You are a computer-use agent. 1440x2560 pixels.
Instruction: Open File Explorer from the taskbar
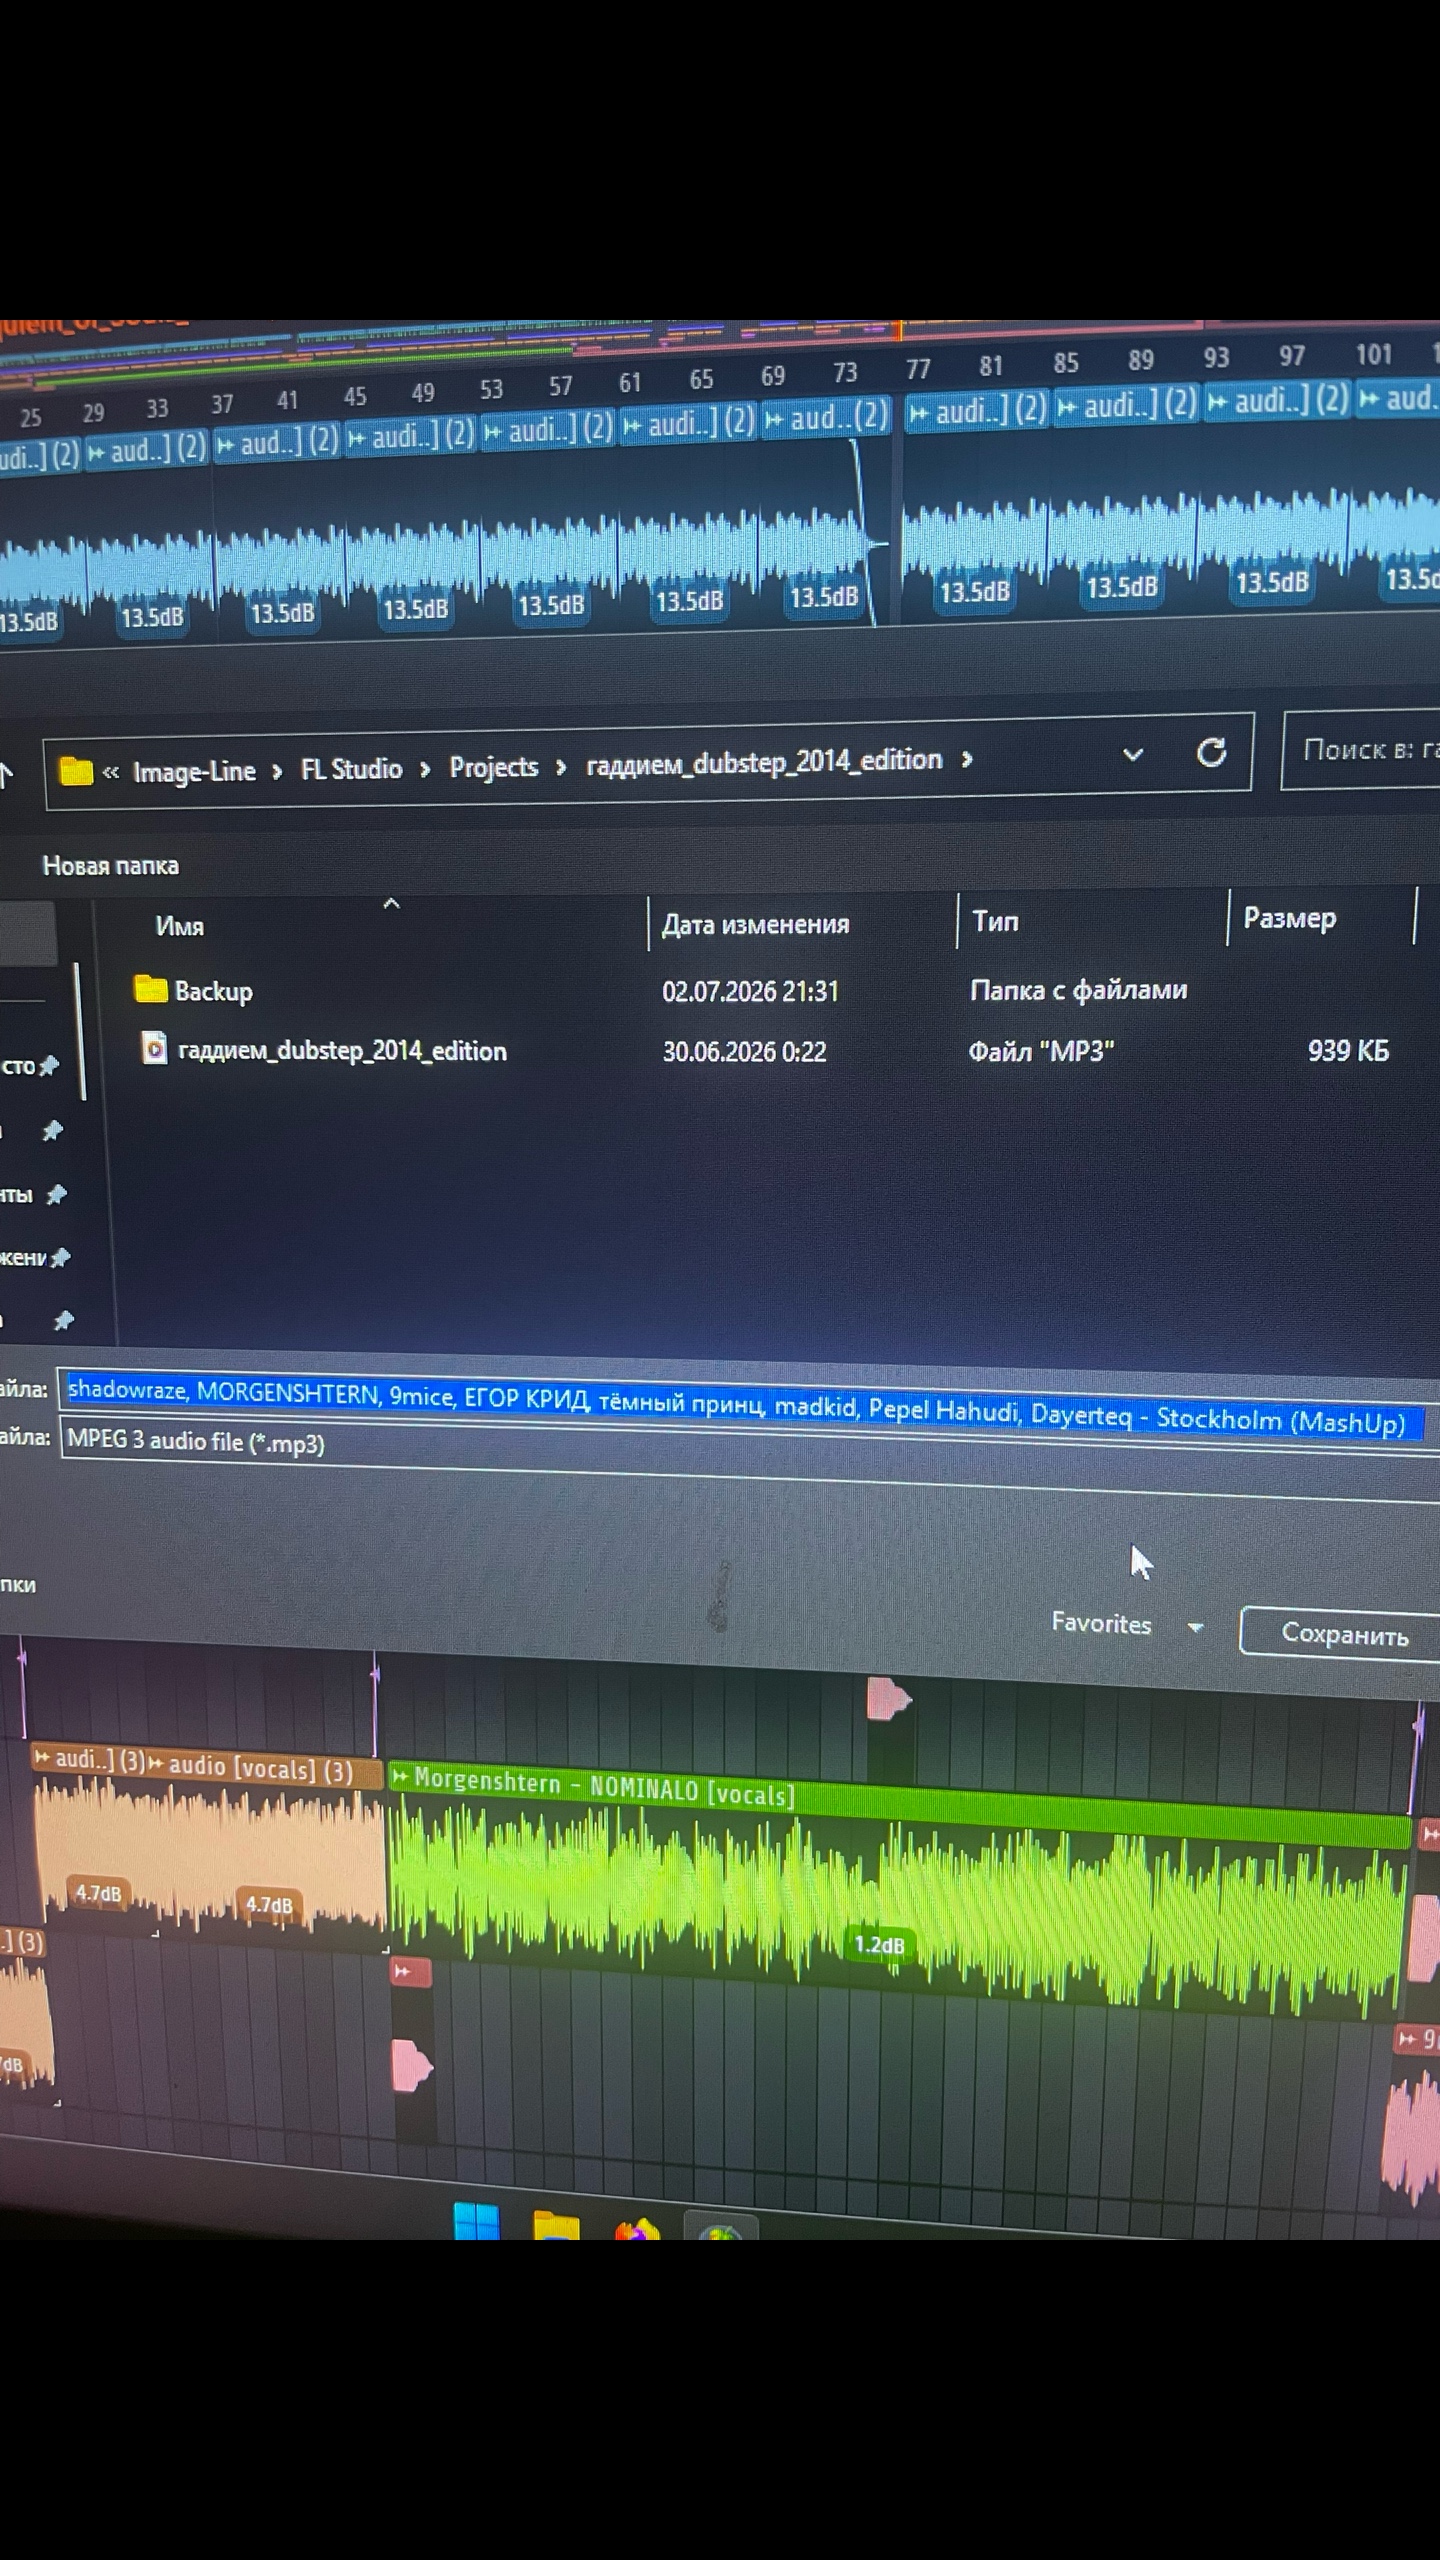point(556,2227)
